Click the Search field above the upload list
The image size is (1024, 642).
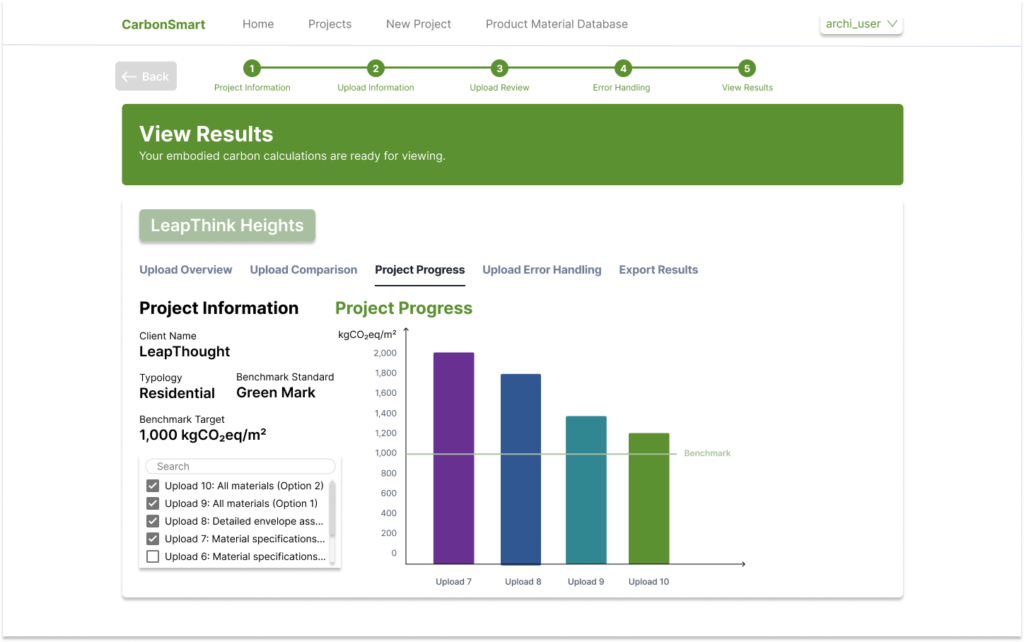240,466
